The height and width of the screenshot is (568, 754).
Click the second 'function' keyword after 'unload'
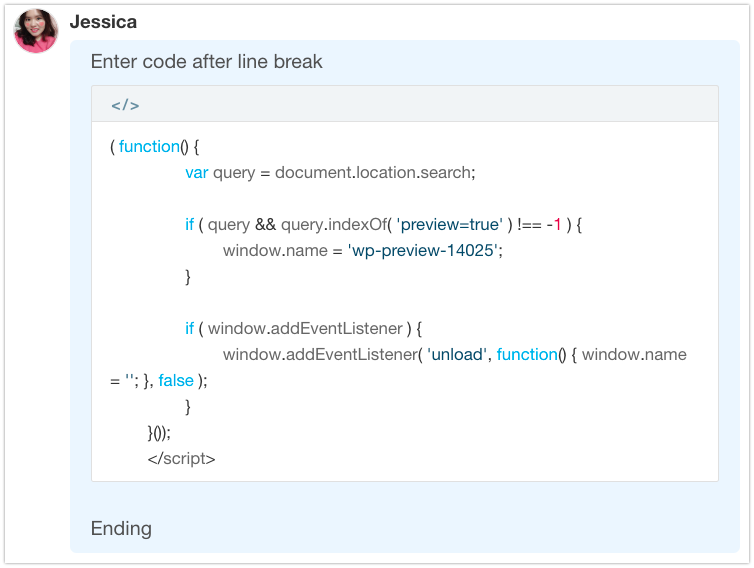pyautogui.click(x=527, y=355)
